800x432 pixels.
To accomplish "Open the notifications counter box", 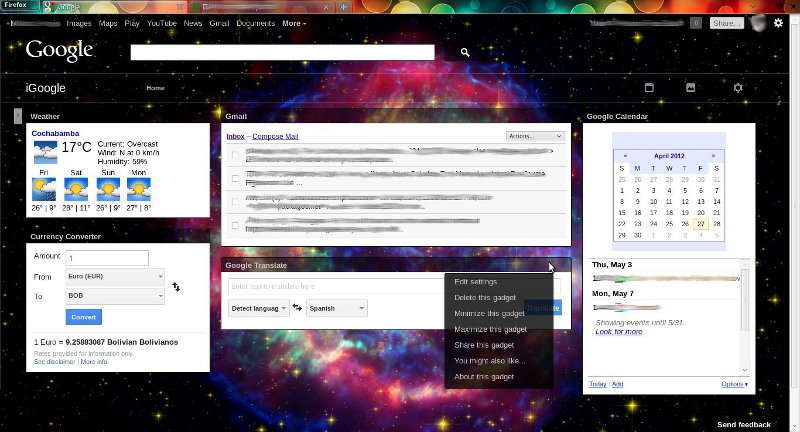I will click(696, 23).
